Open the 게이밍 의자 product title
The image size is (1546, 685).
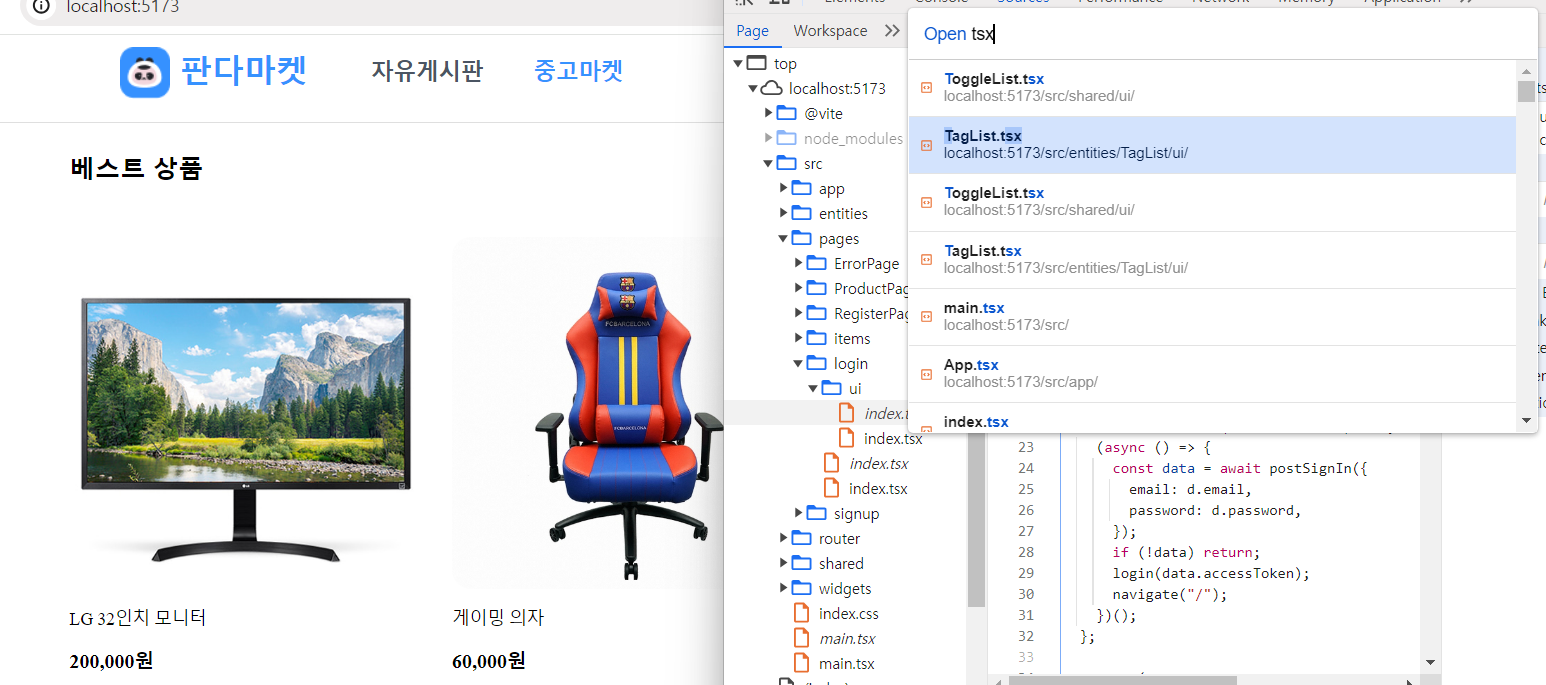tap(498, 618)
